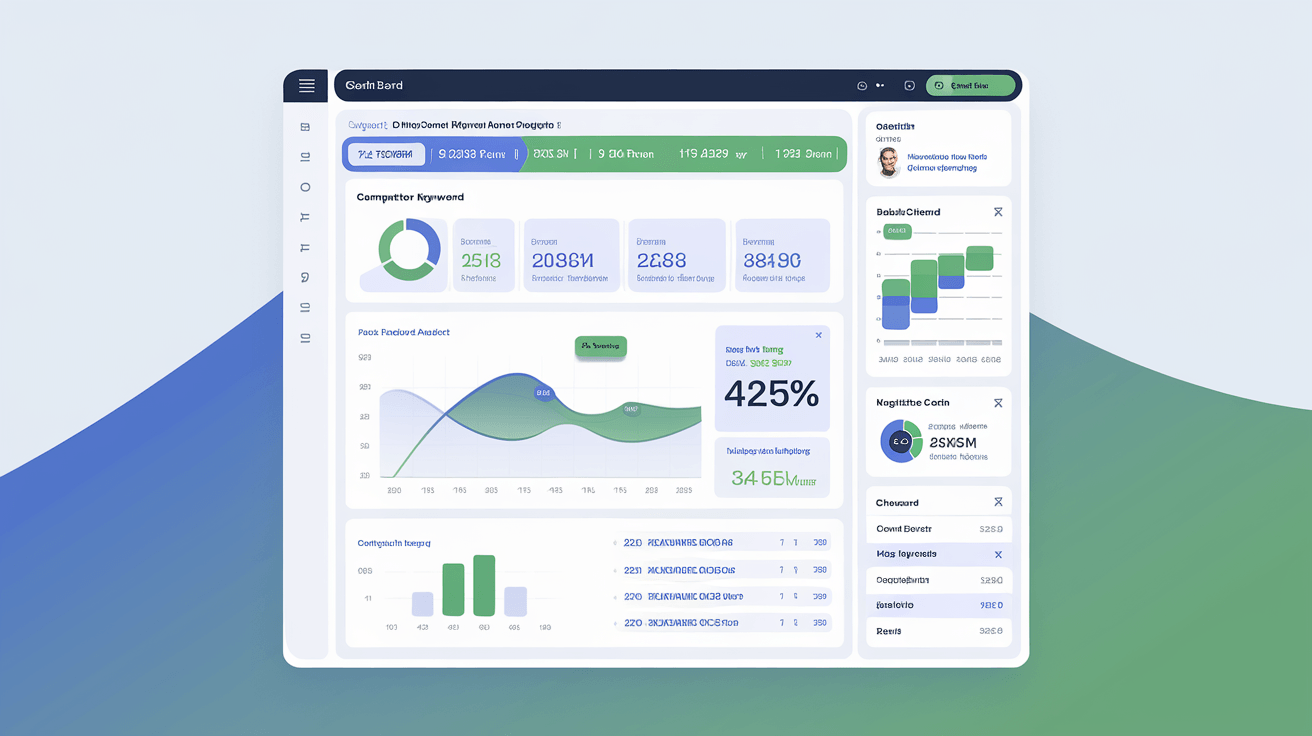
Task: Click the 'Gorin Bord' title in the header
Action: tap(374, 86)
